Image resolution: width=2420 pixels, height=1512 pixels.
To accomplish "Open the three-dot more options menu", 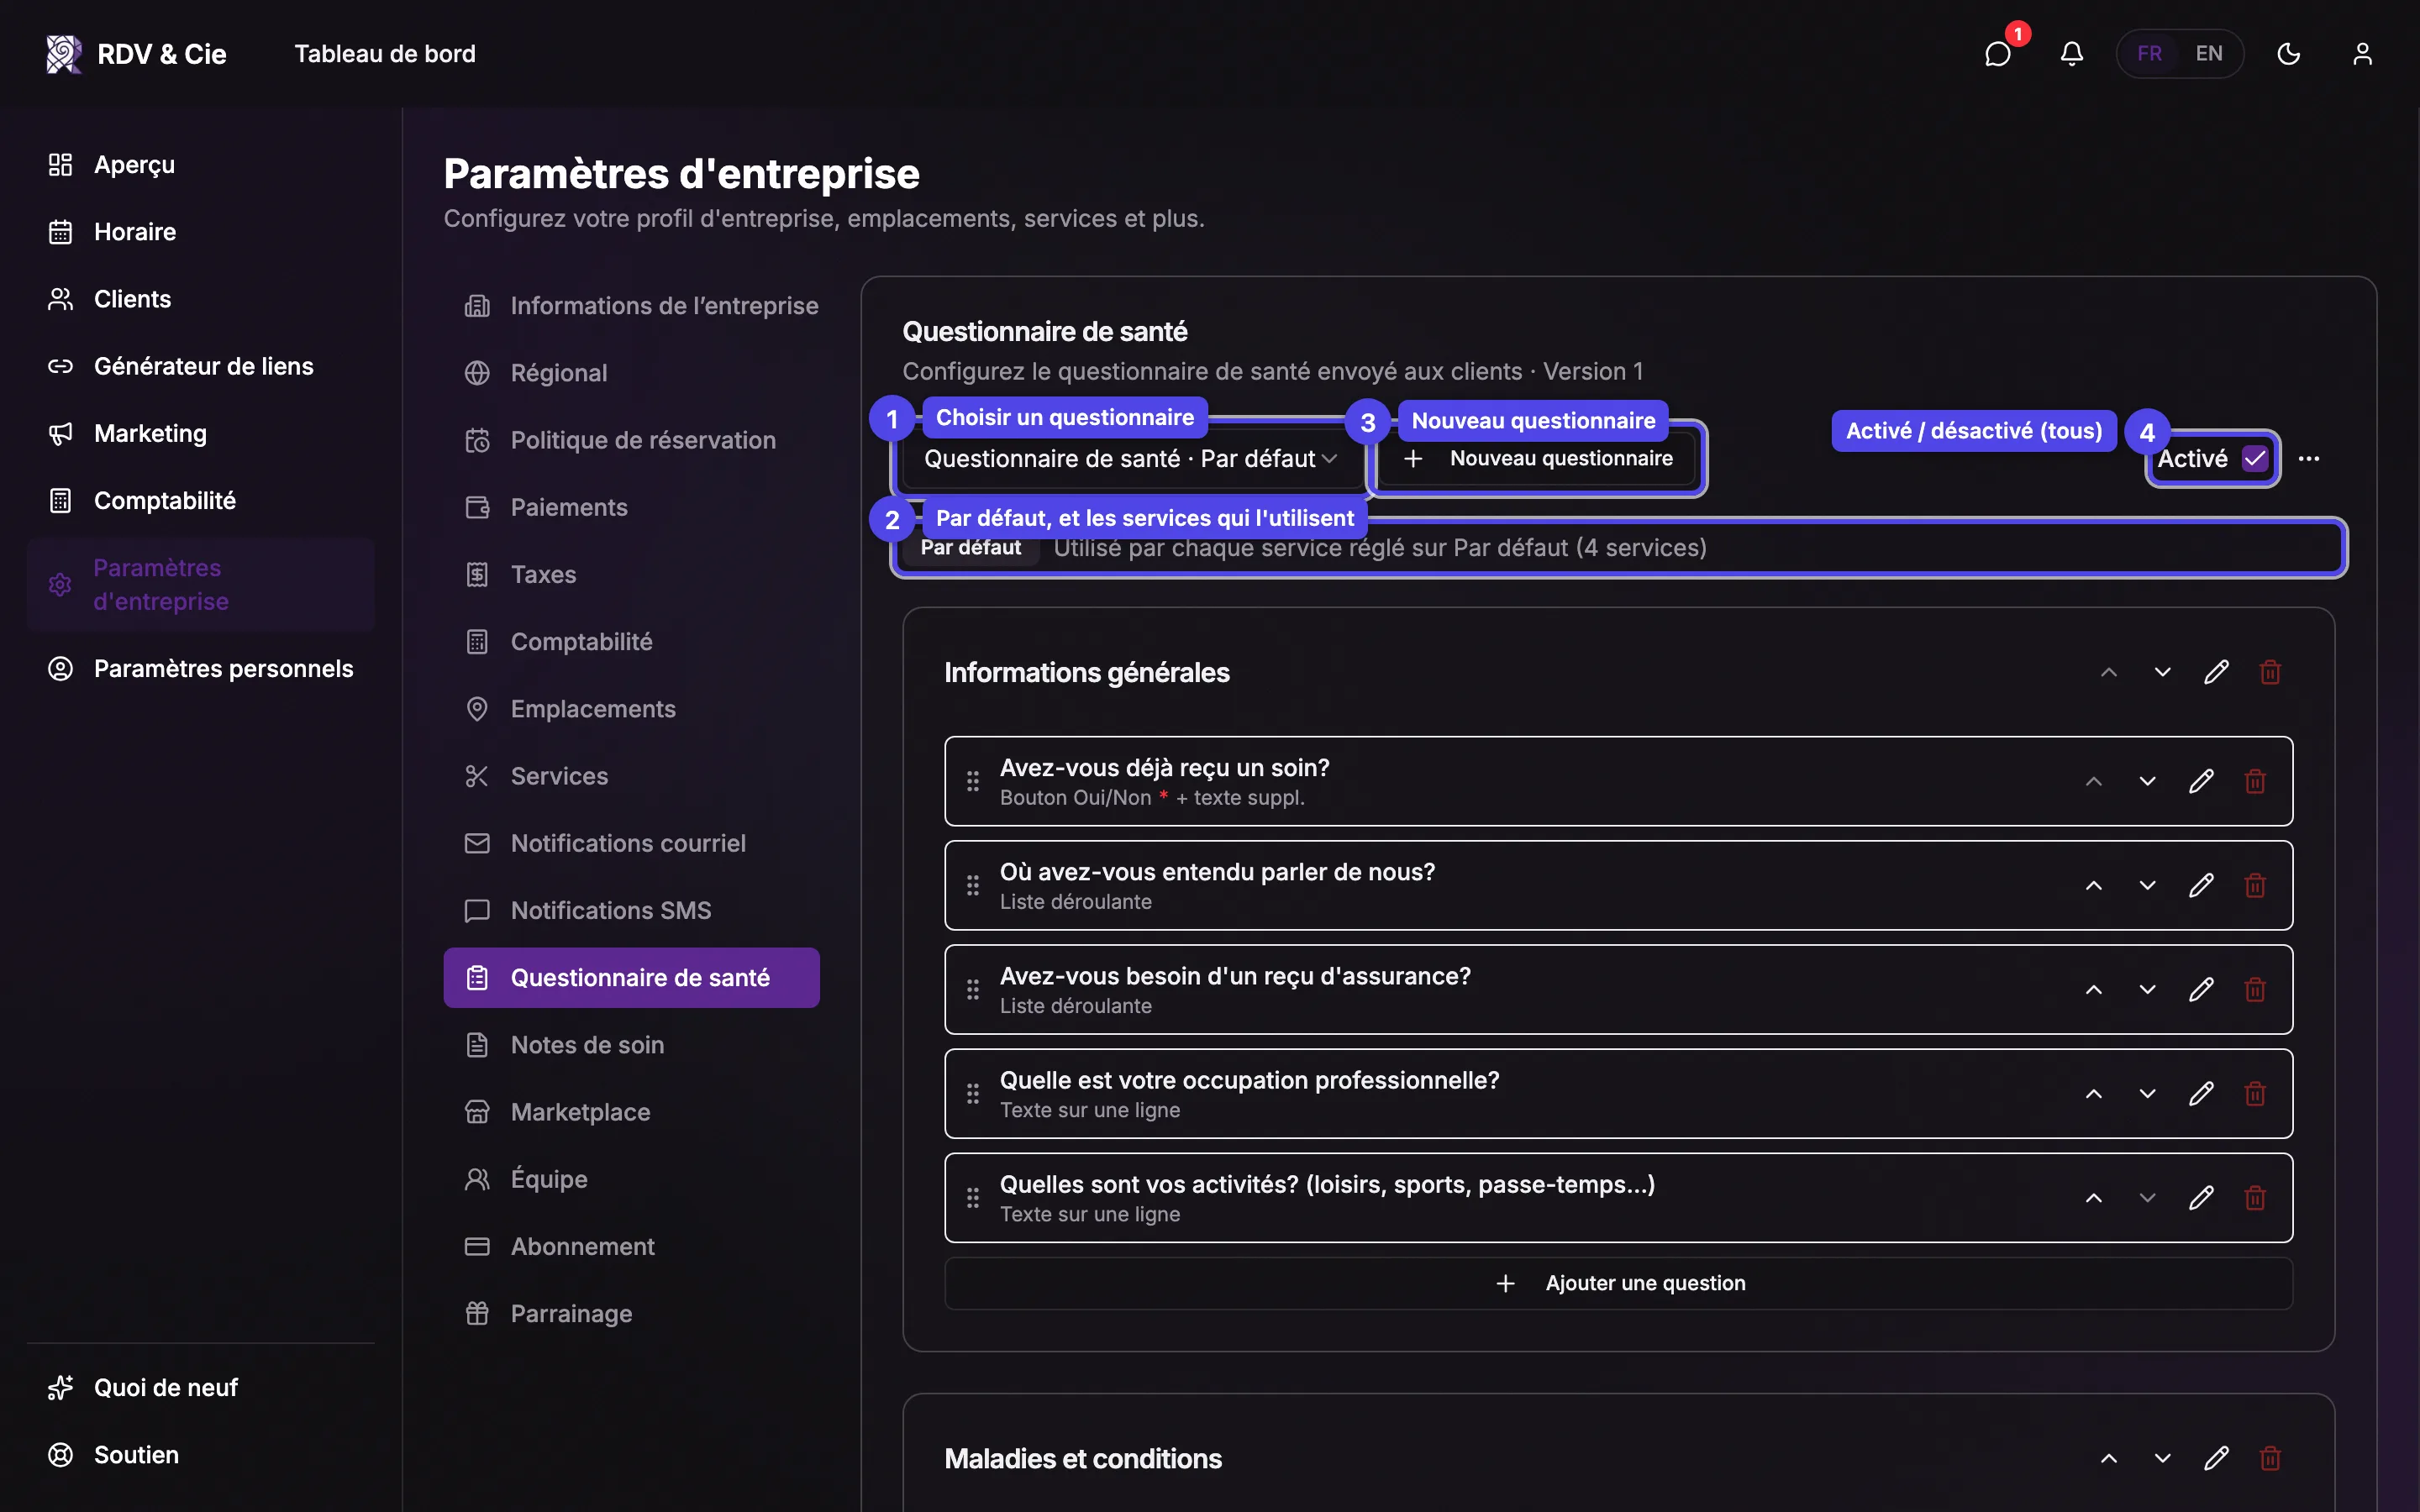I will (x=2309, y=459).
